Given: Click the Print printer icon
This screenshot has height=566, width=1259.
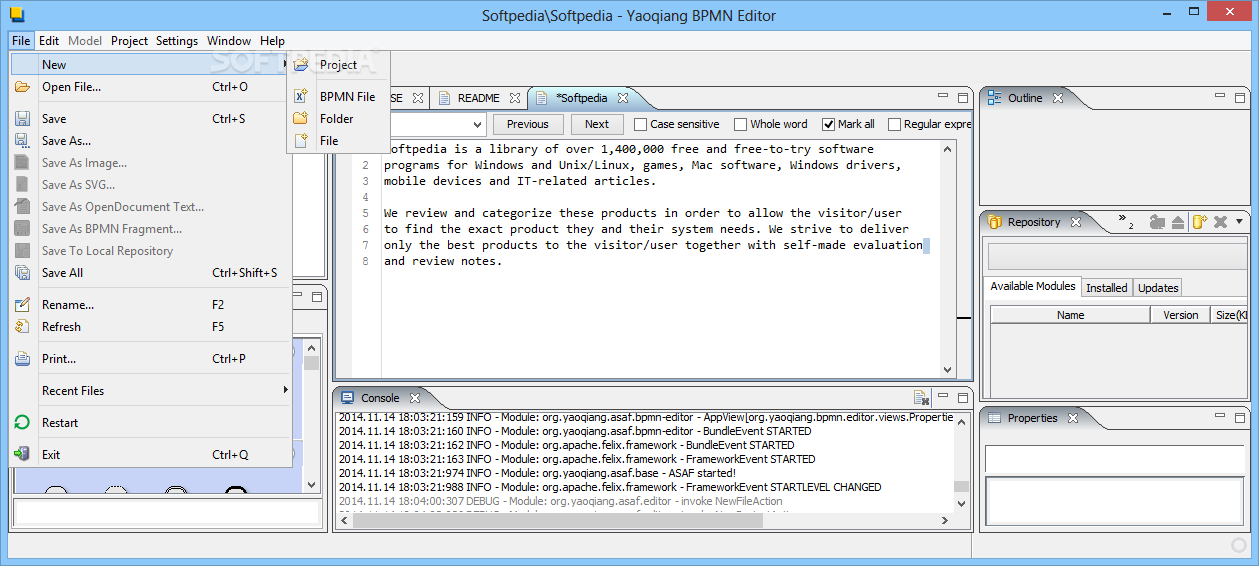Looking at the screenshot, I should tap(22, 359).
